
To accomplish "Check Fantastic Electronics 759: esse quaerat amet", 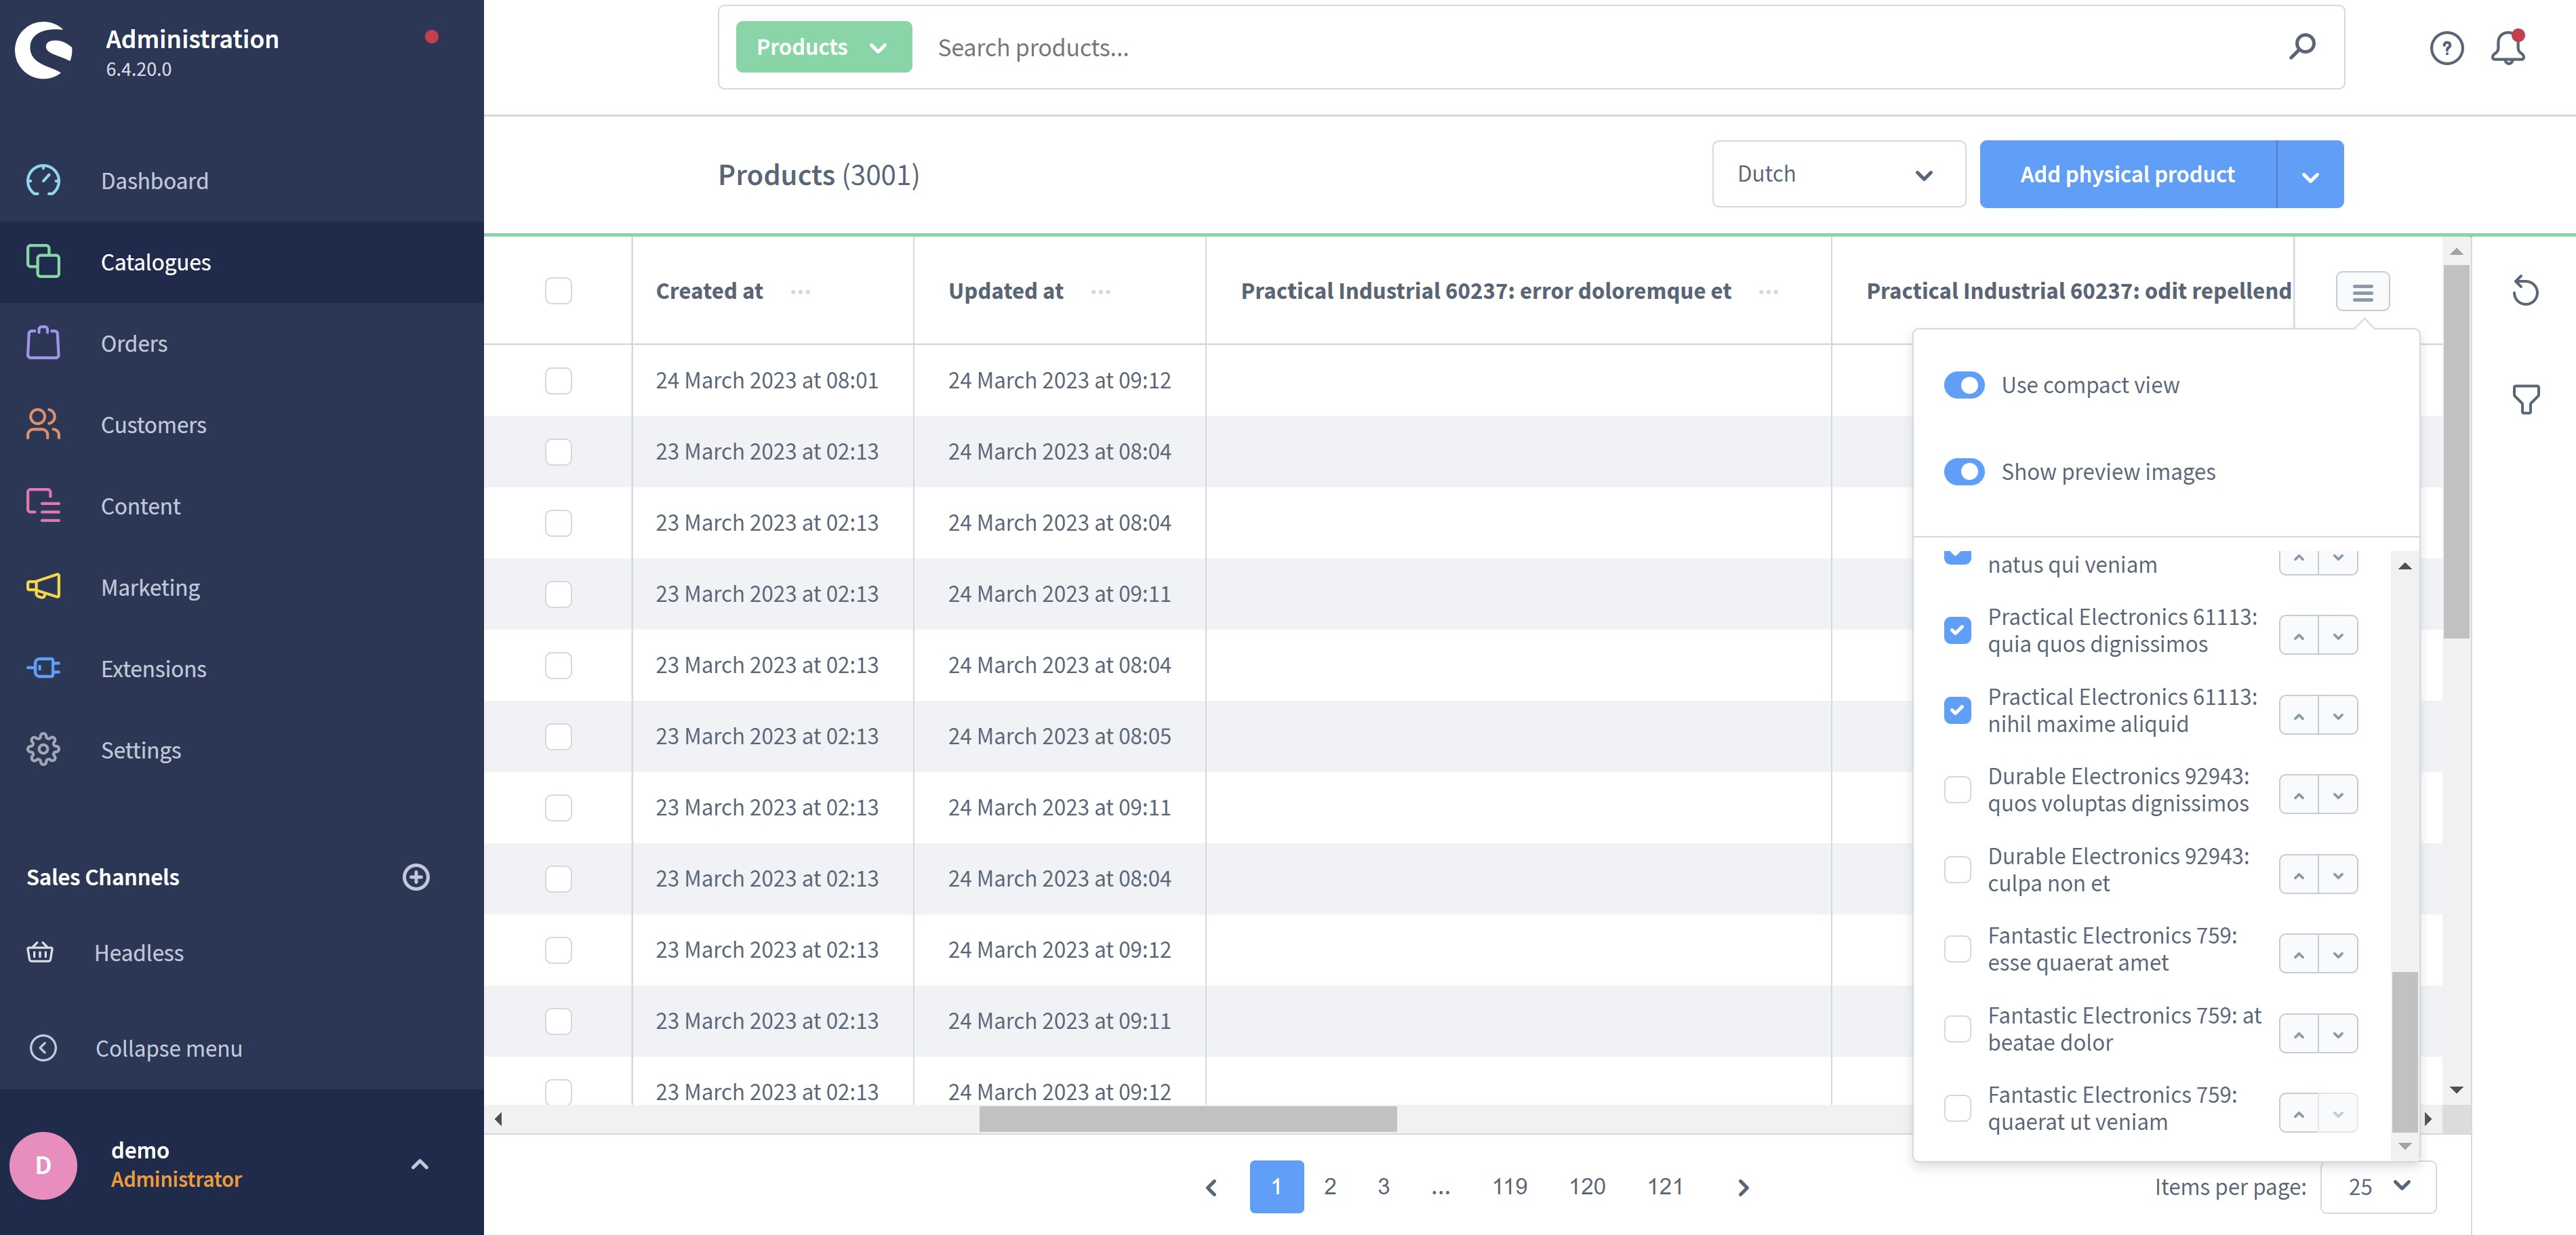I will point(1957,949).
